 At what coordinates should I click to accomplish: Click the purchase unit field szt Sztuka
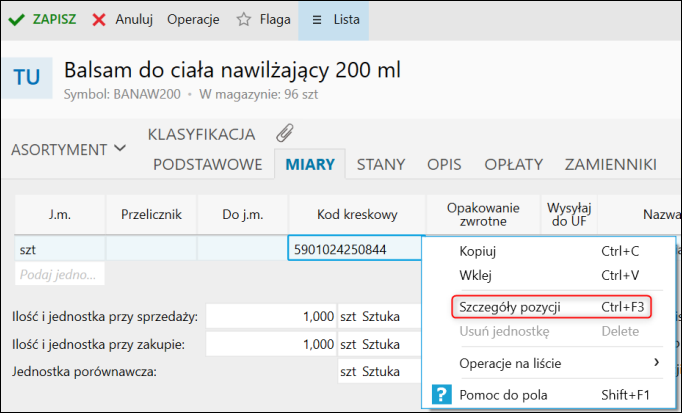coord(380,344)
